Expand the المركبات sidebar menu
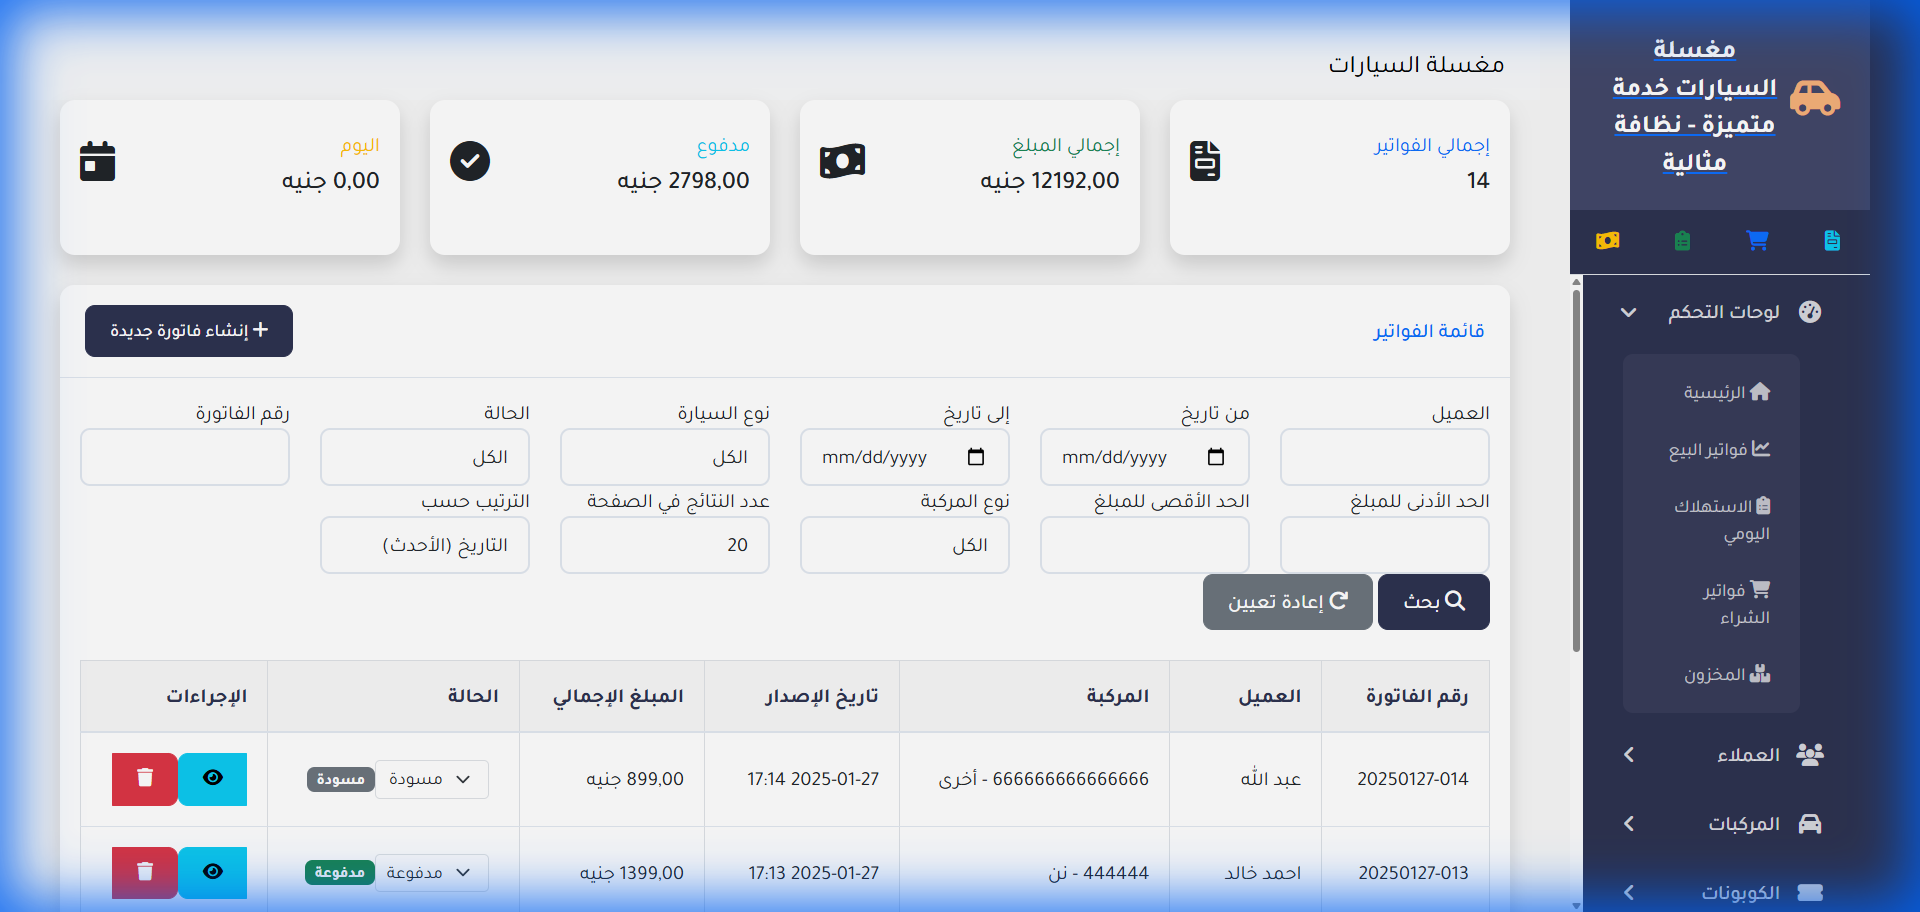 point(1725,824)
